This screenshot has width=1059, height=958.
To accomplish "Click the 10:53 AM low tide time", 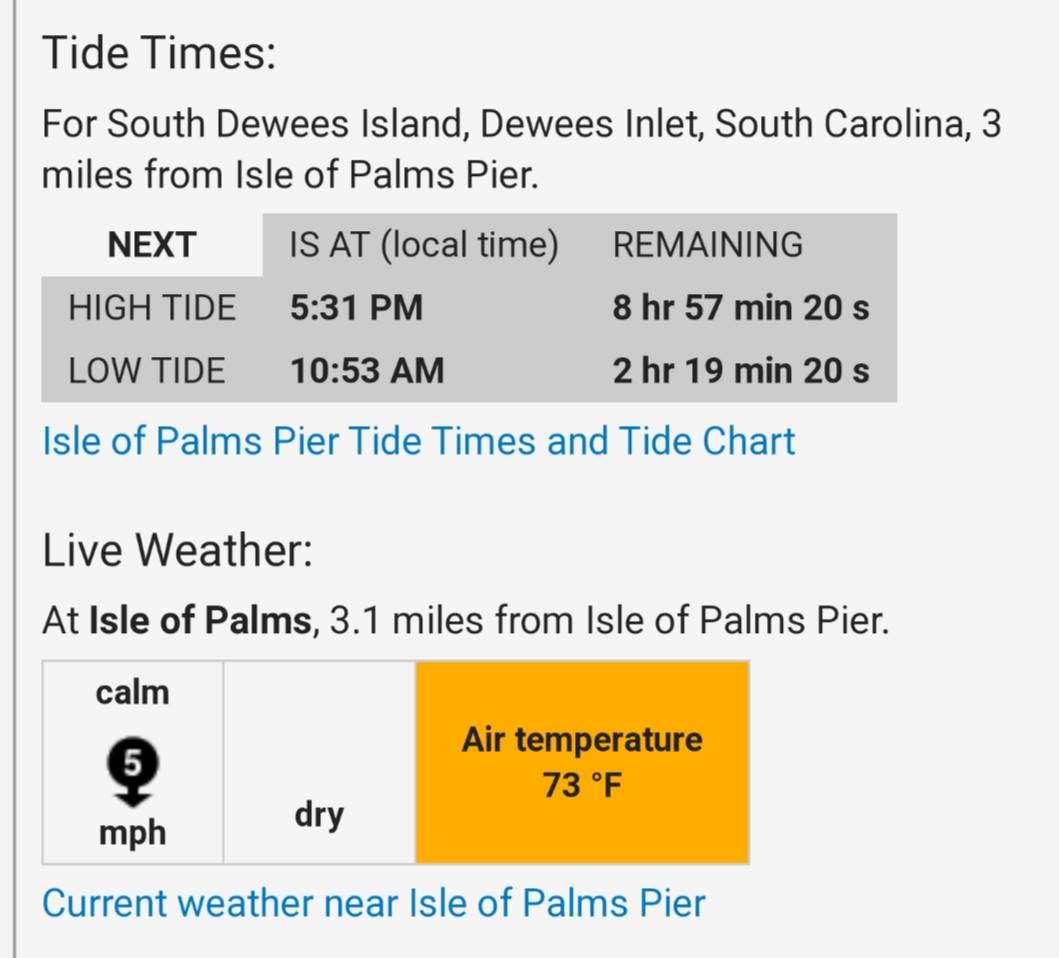I will click(367, 371).
